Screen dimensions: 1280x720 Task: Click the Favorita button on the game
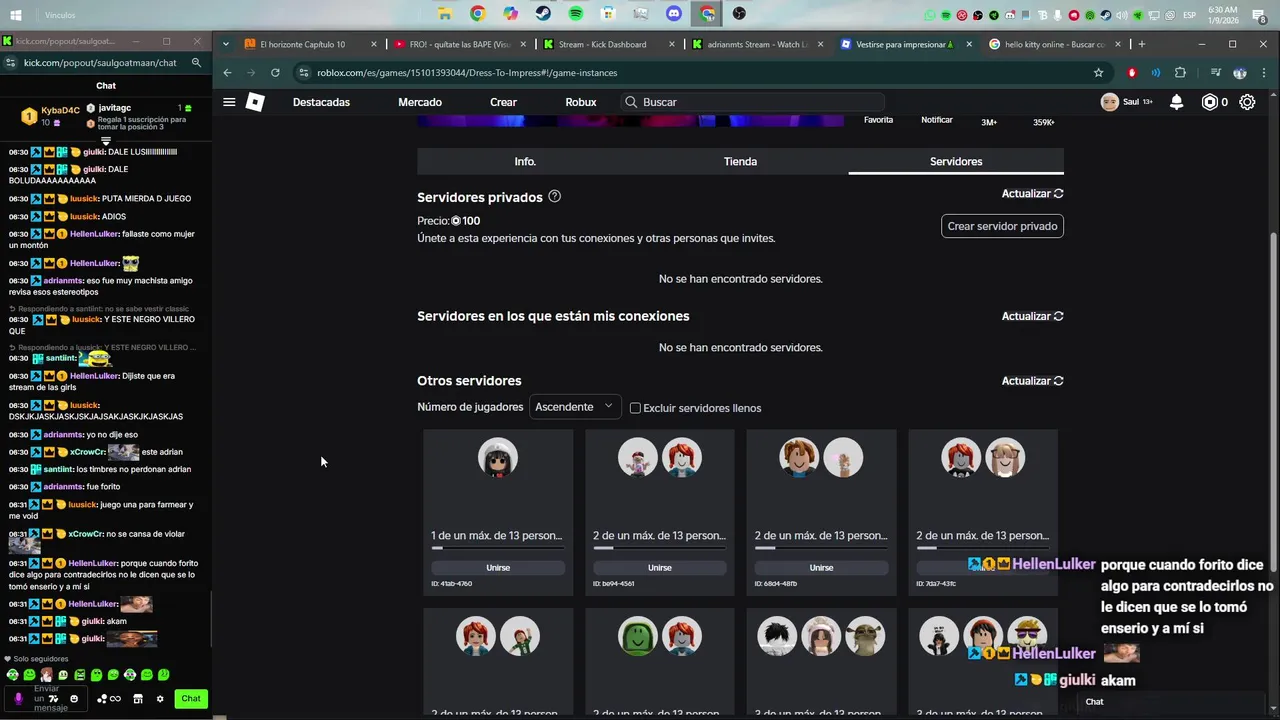click(878, 120)
